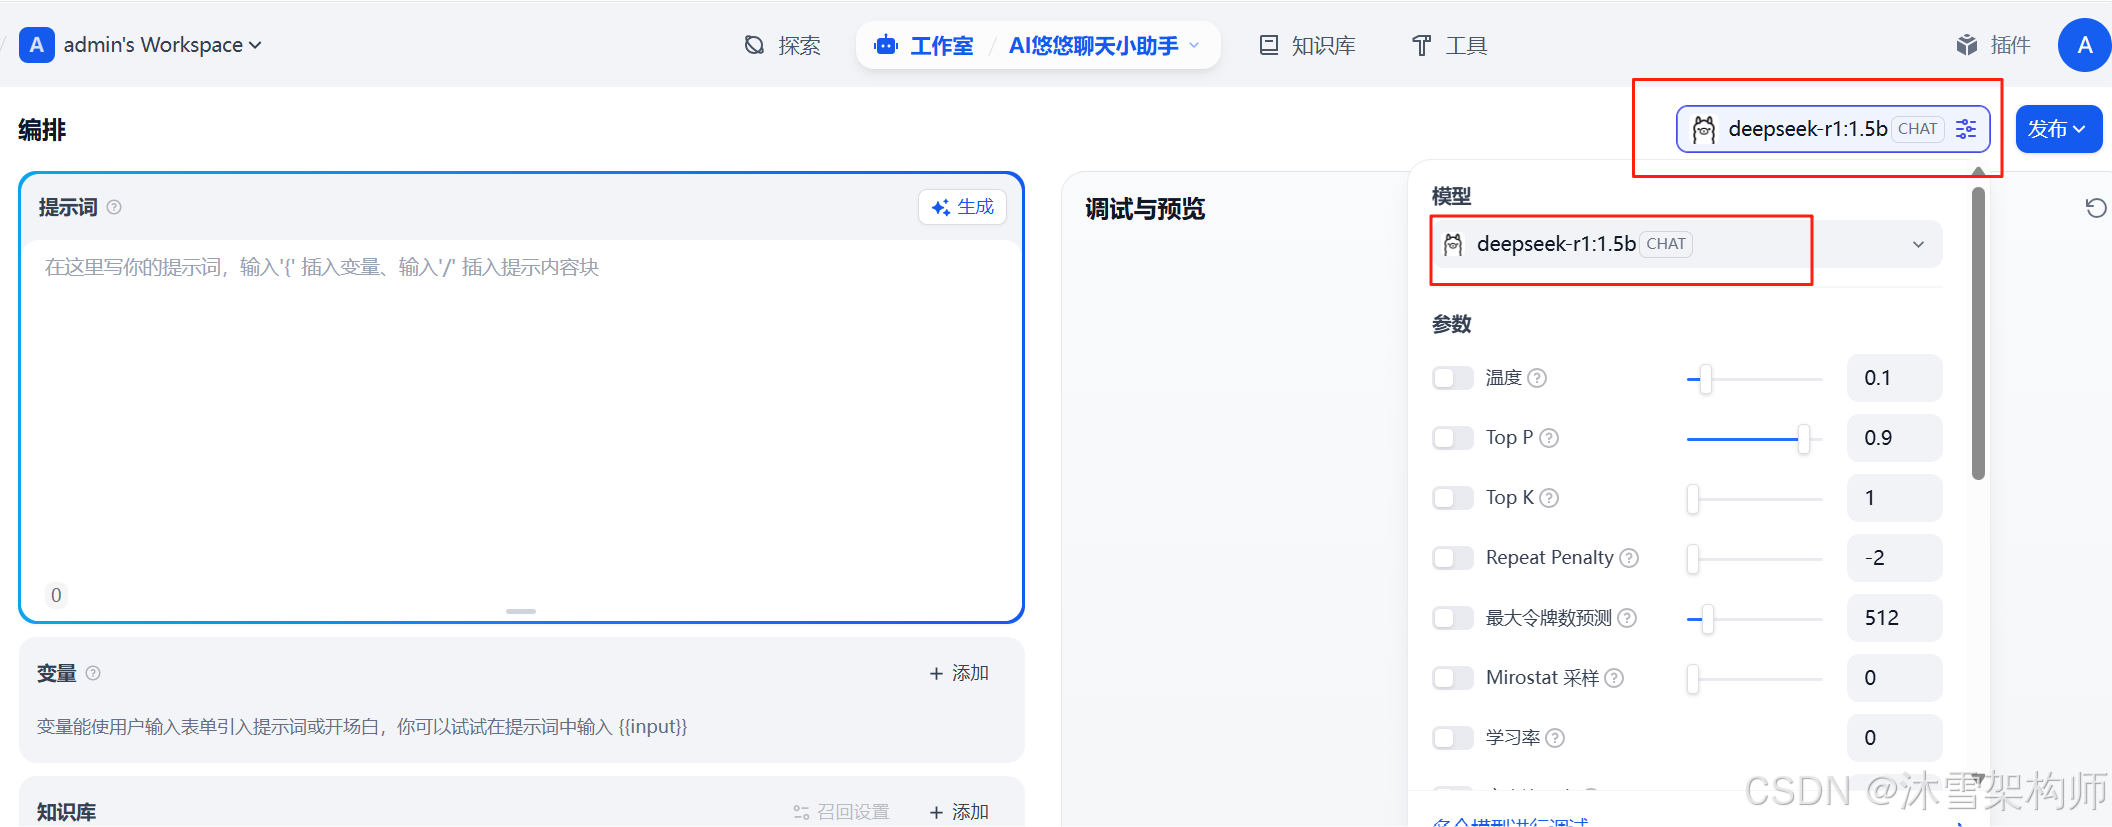Image resolution: width=2112 pixels, height=827 pixels.
Task: Click the 温度 value field 0.1
Action: 1894,378
